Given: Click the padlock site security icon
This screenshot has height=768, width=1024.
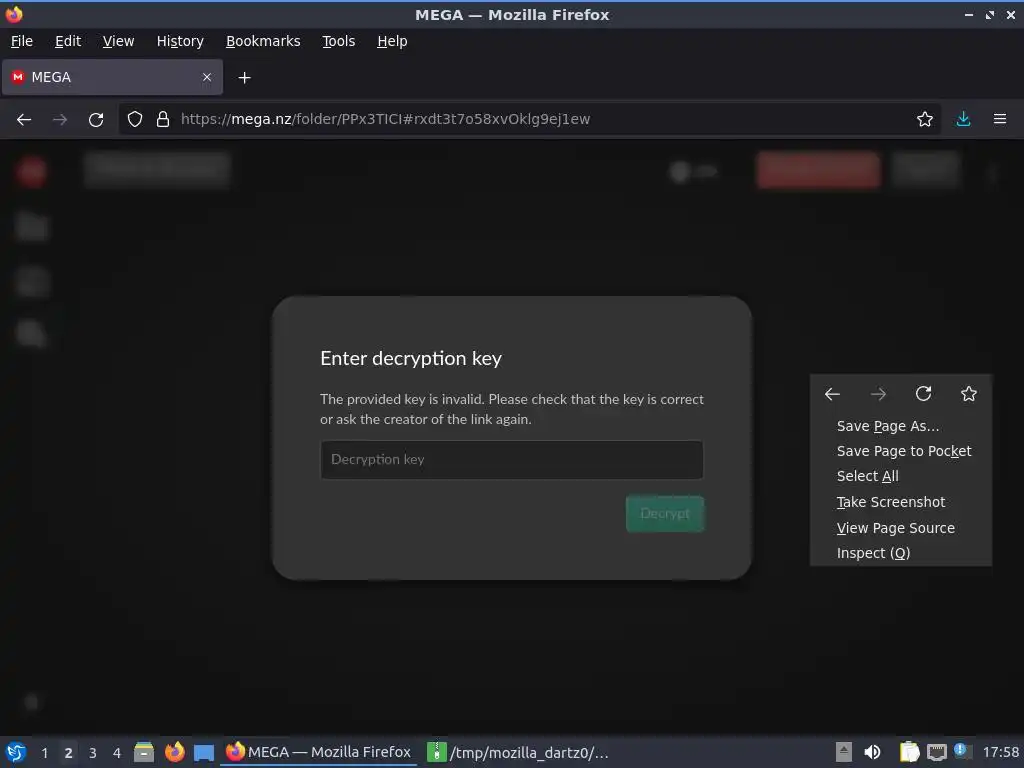Looking at the screenshot, I should click(x=163, y=119).
